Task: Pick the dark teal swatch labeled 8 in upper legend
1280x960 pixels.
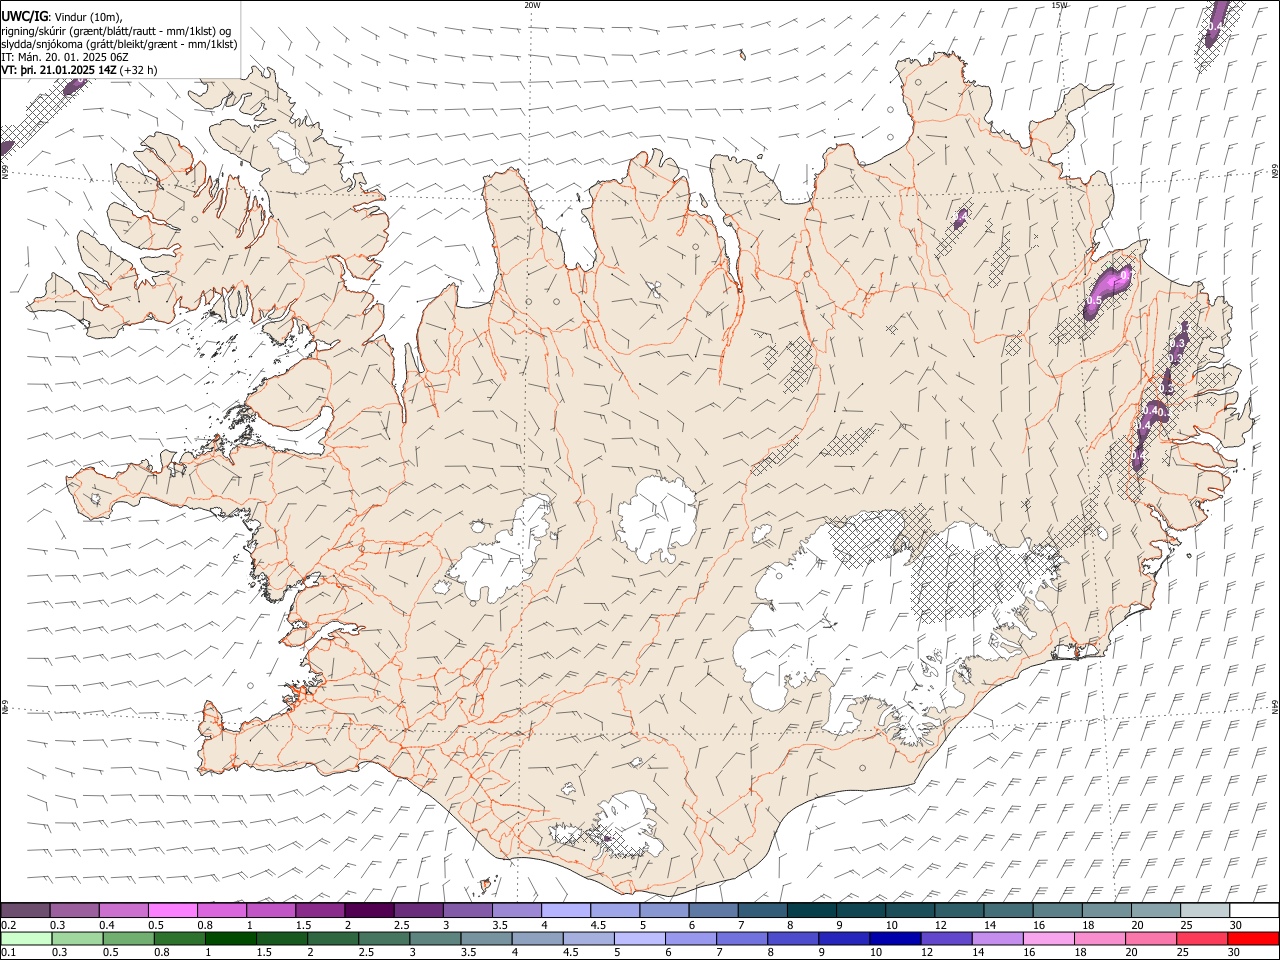Action: 810,910
